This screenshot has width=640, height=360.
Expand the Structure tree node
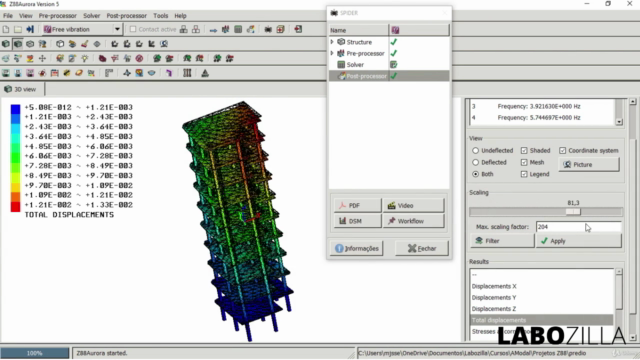[x=332, y=42]
